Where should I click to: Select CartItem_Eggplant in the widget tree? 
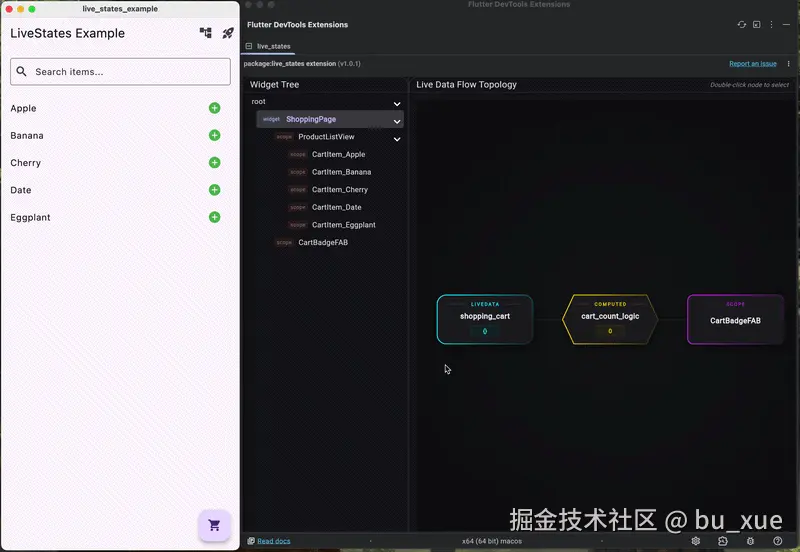click(343, 224)
